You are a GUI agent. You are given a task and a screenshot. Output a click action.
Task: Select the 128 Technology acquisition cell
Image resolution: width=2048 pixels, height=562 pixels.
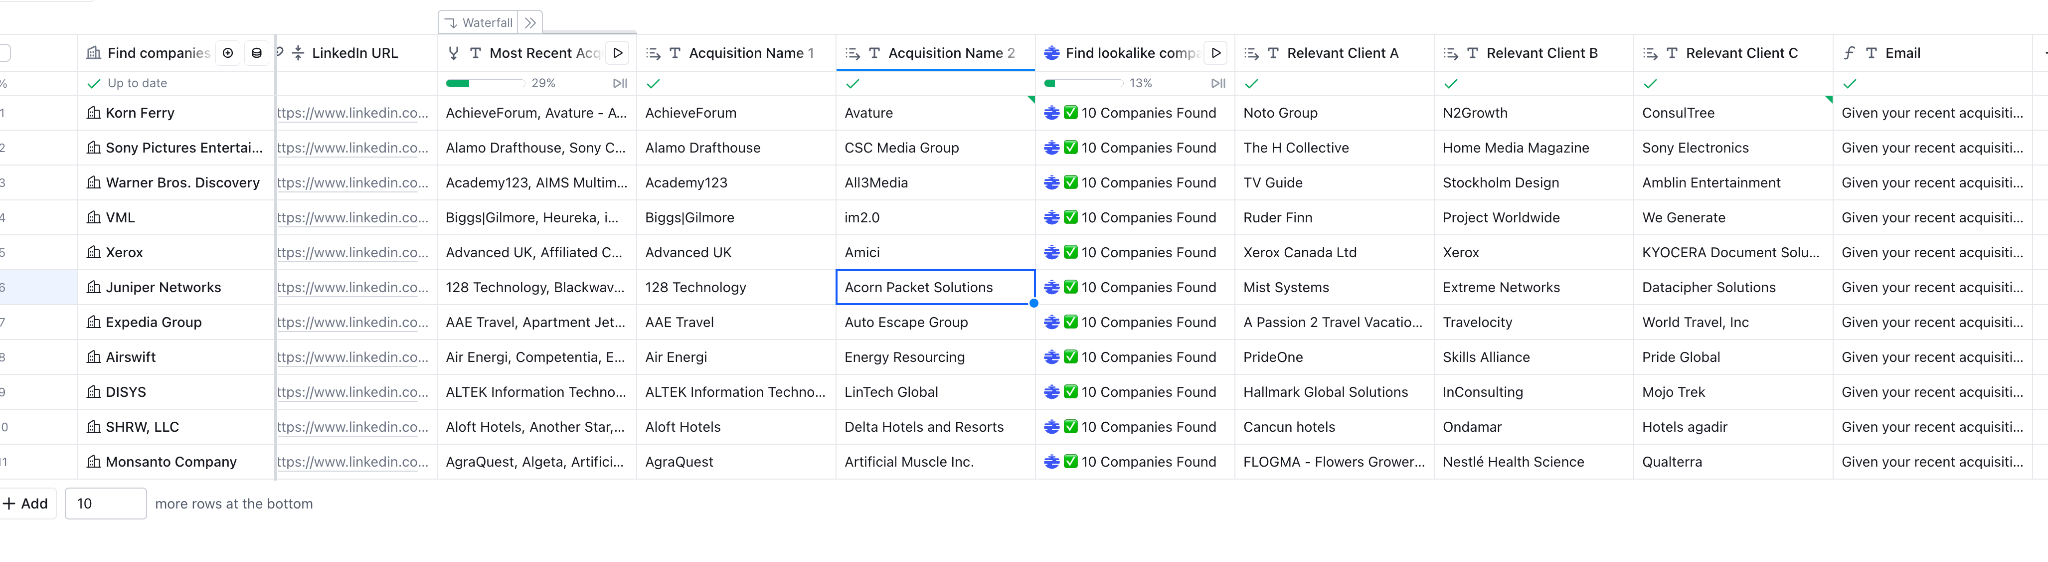736,287
